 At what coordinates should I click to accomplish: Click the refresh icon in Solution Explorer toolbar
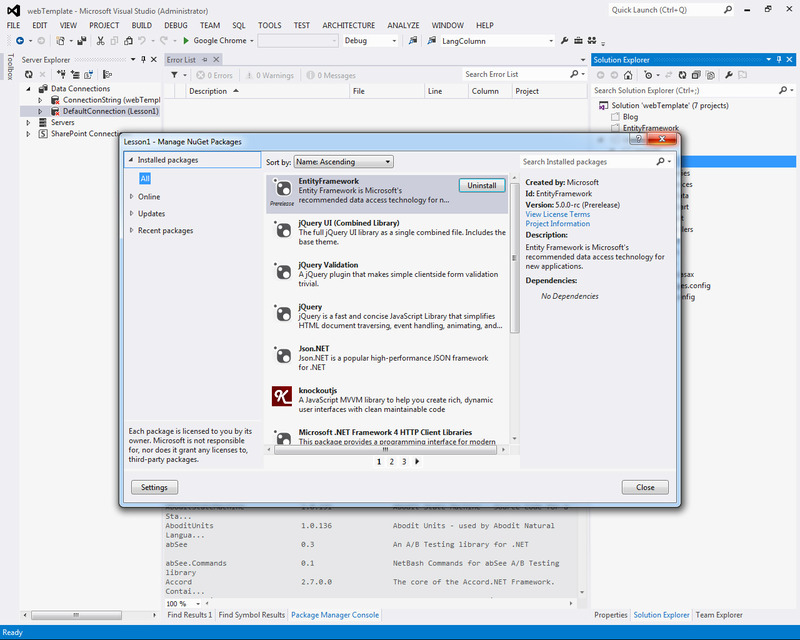[x=682, y=75]
